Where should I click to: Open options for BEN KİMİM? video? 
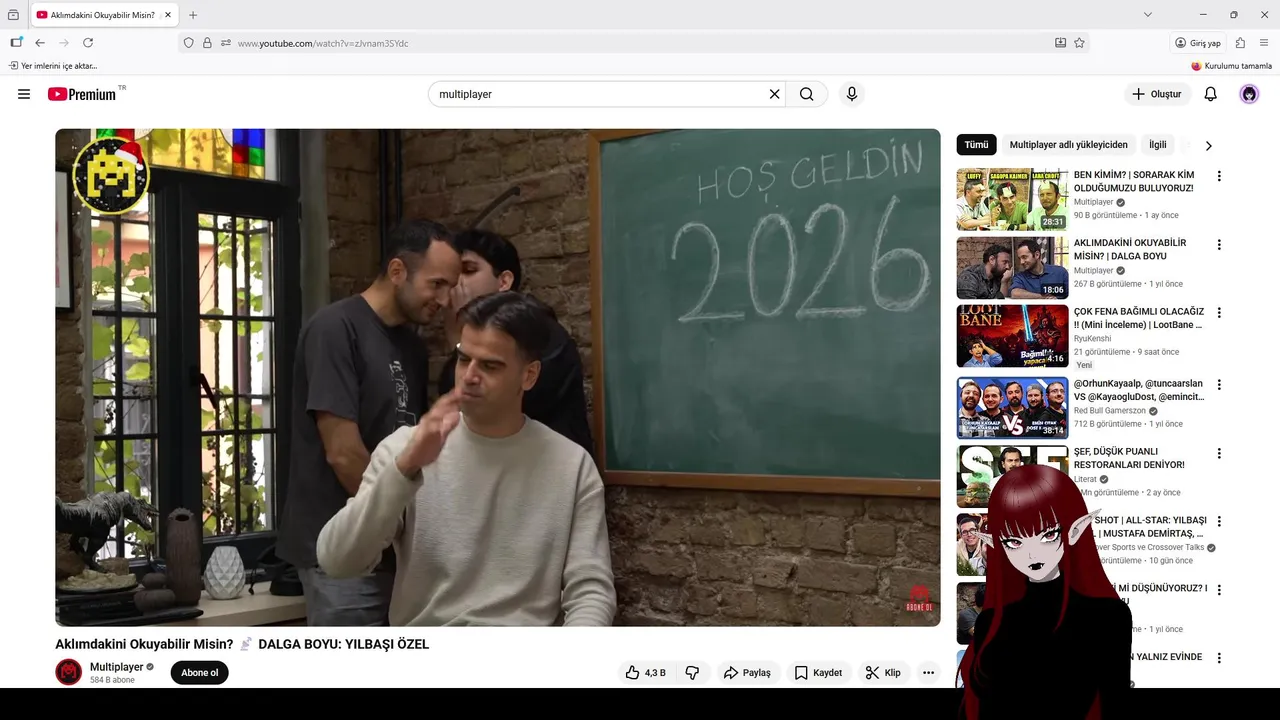pyautogui.click(x=1219, y=176)
